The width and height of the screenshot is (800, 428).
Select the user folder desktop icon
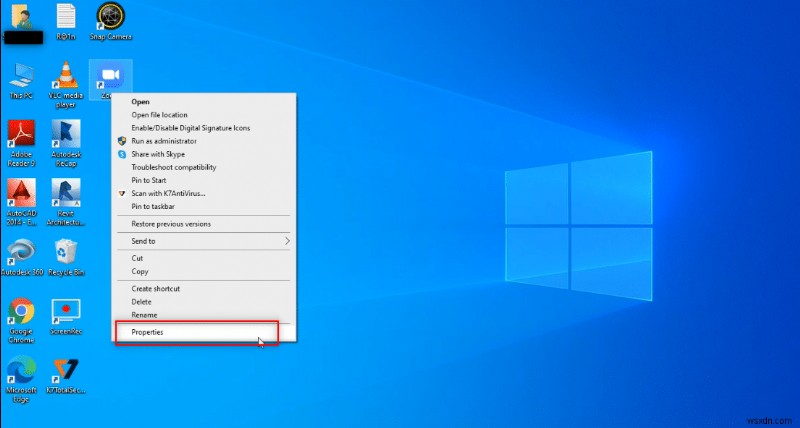pyautogui.click(x=22, y=22)
